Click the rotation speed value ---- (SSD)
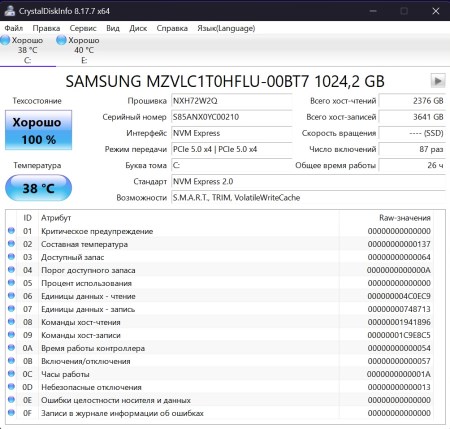This screenshot has width=450, height=429. [412, 133]
